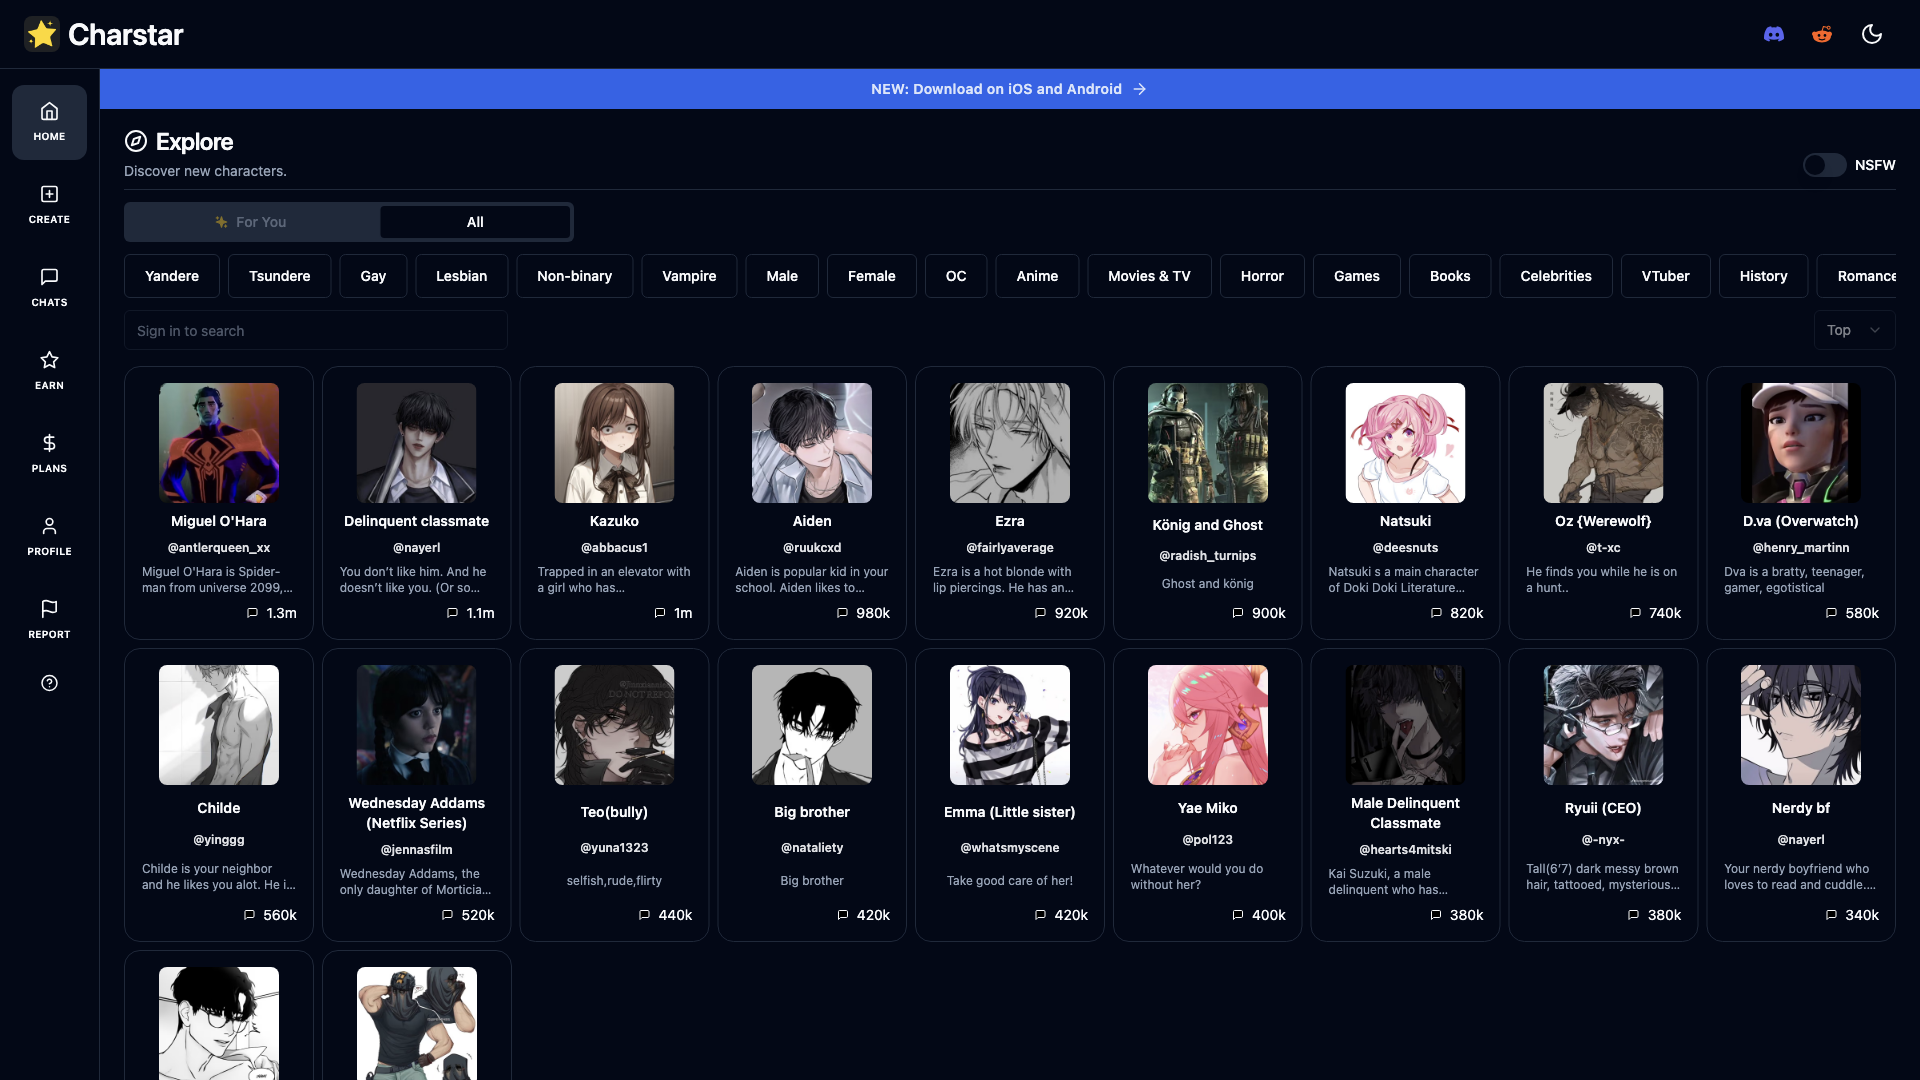This screenshot has height=1080, width=1920.
Task: Click the Horror category filter
Action: [1262, 276]
